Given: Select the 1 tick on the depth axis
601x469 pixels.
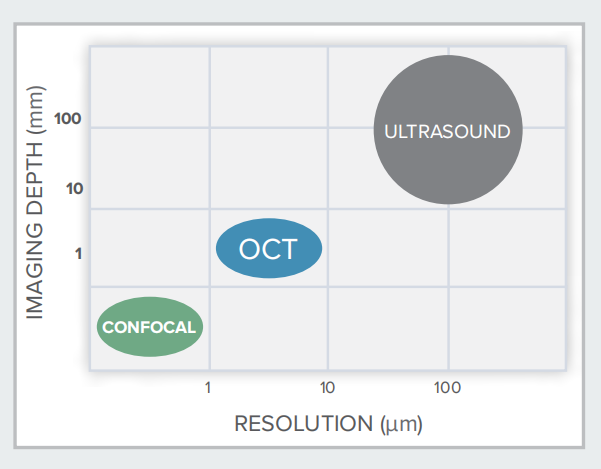Looking at the screenshot, I should pos(77,254).
